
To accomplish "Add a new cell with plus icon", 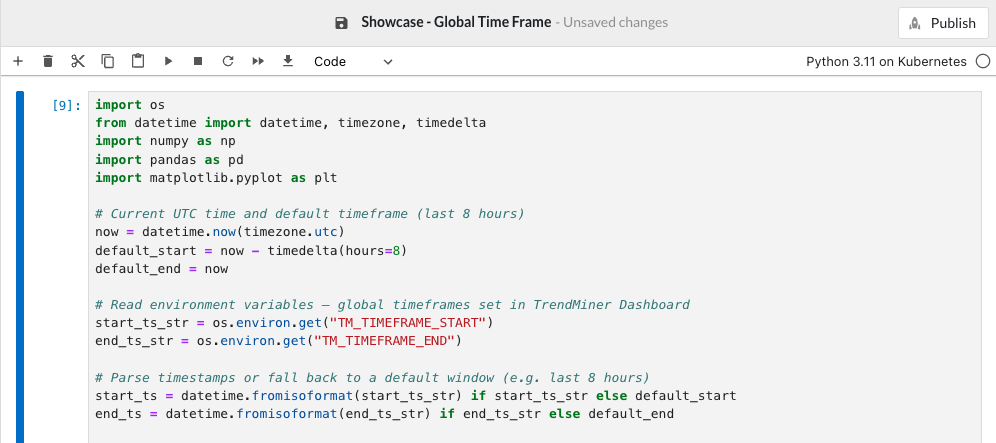I will tap(17, 62).
